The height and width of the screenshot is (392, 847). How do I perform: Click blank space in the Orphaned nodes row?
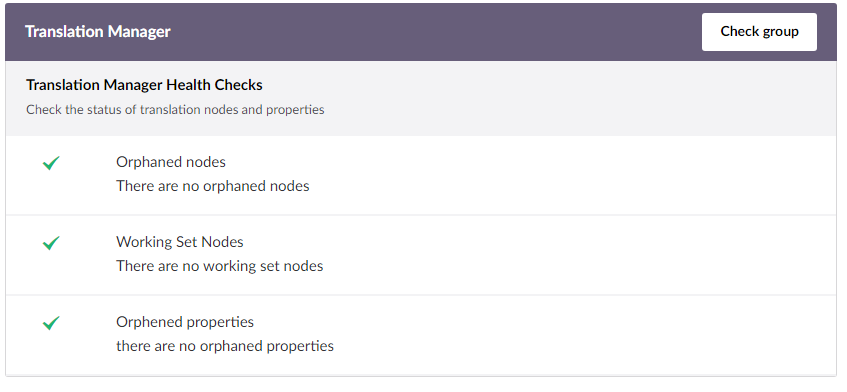point(540,175)
